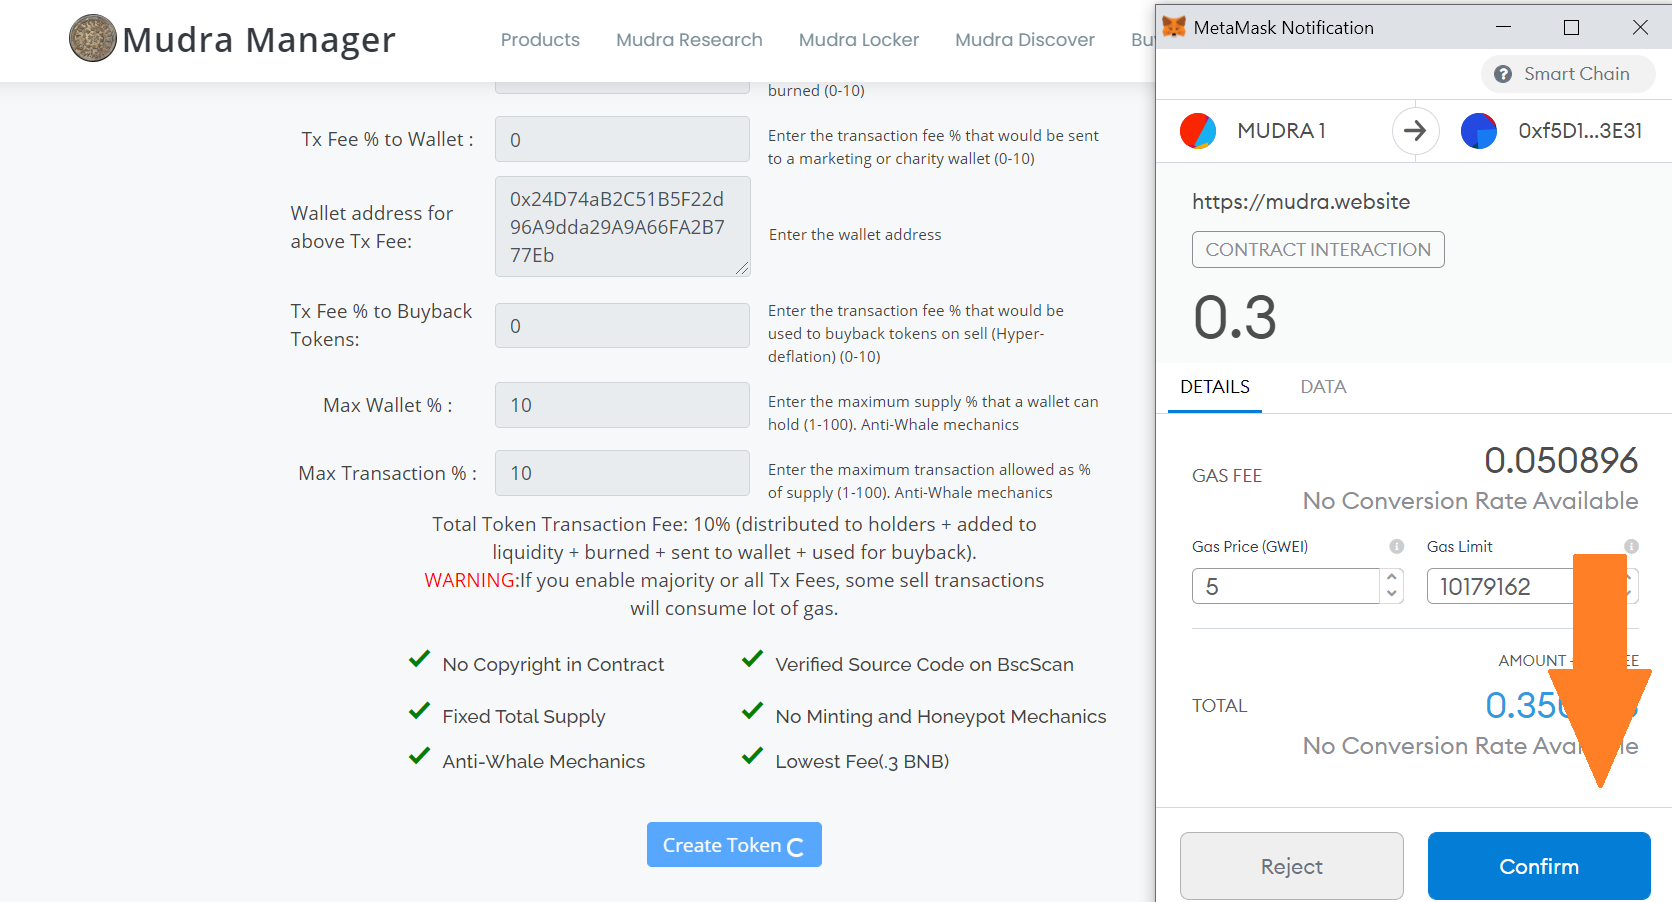Decrease Gas Price with the down stepper
The width and height of the screenshot is (1672, 902).
[1392, 594]
